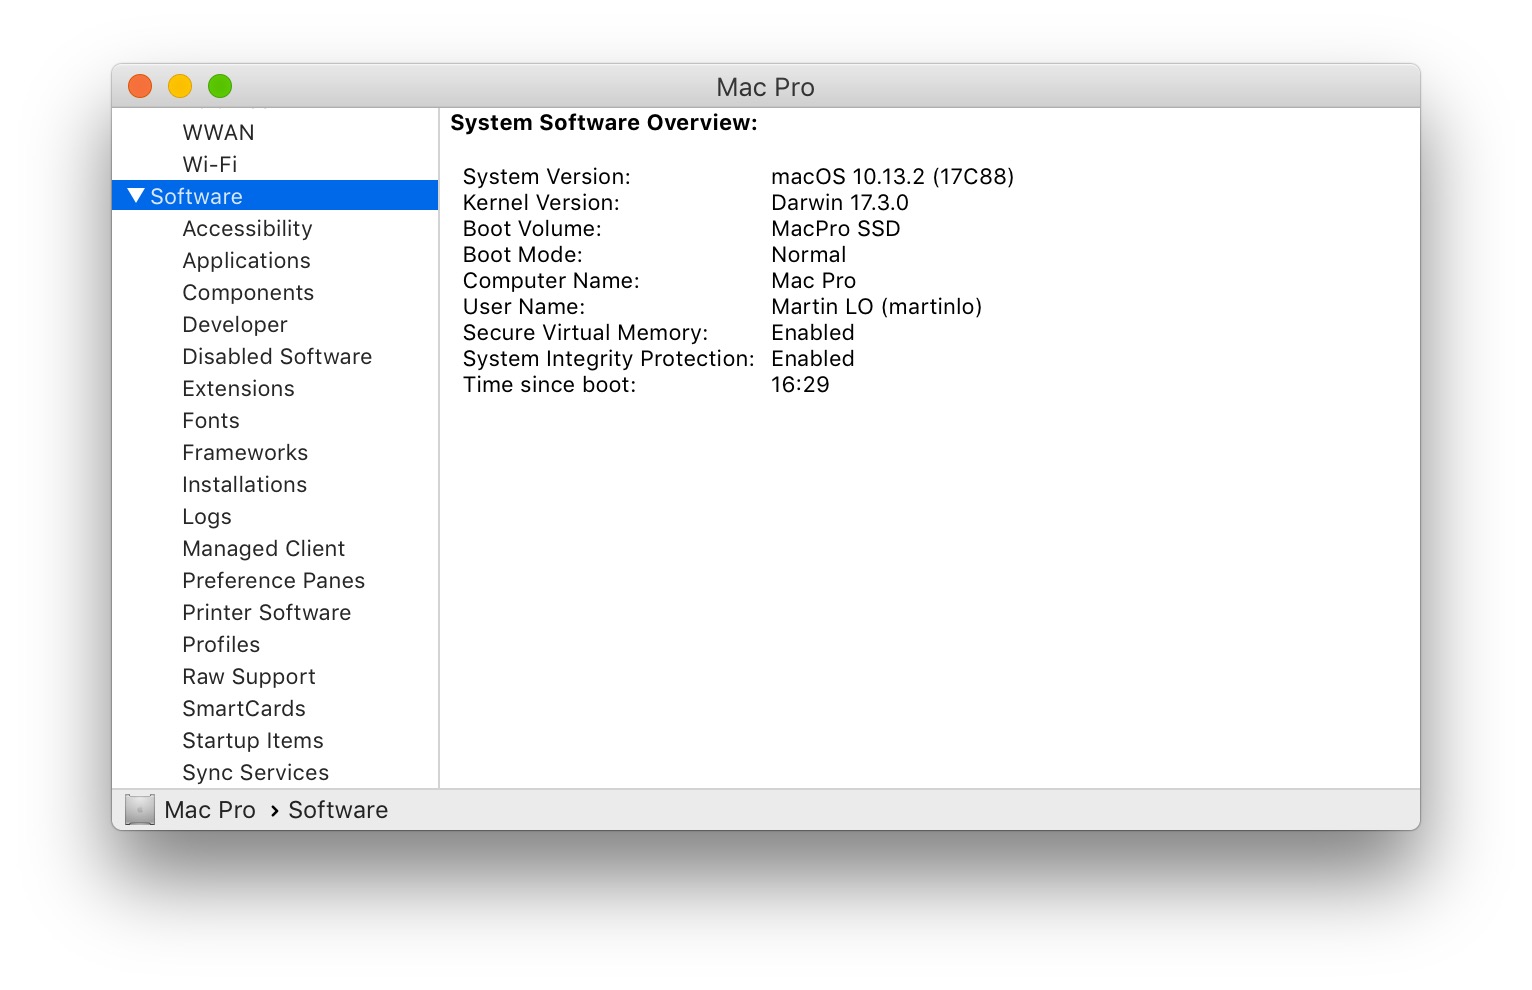
Task: Minimize the window with the yellow button
Action: [180, 86]
